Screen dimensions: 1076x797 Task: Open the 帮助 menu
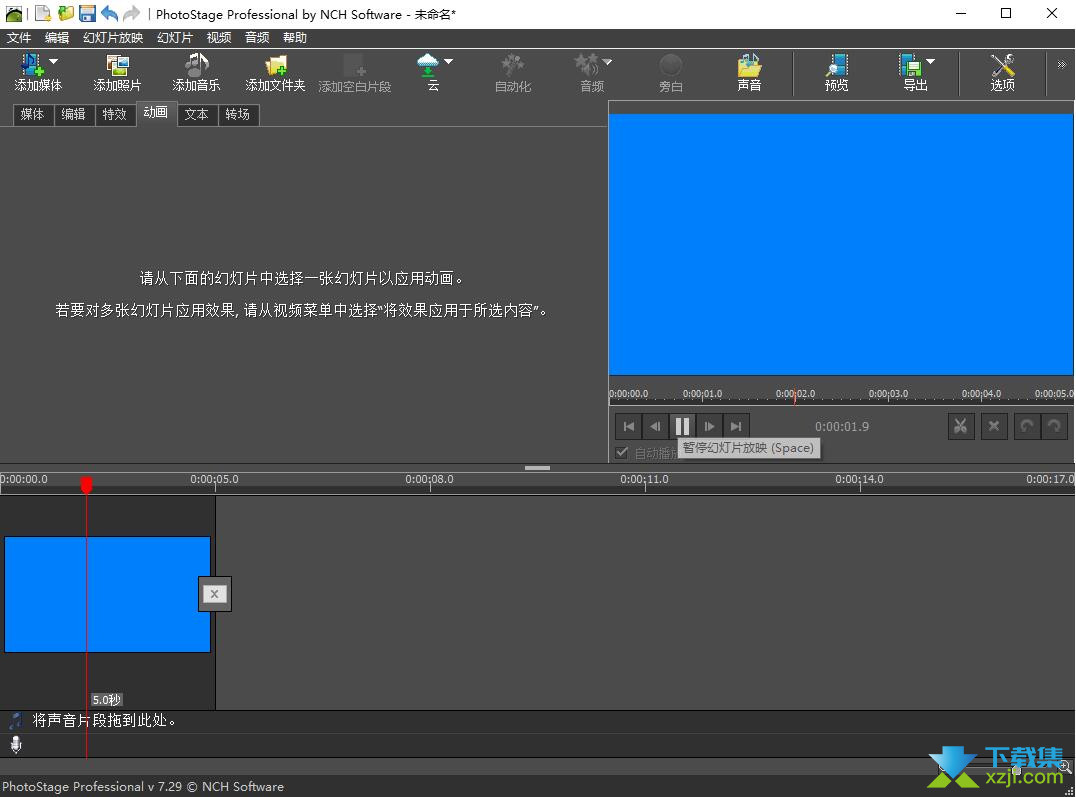[295, 38]
